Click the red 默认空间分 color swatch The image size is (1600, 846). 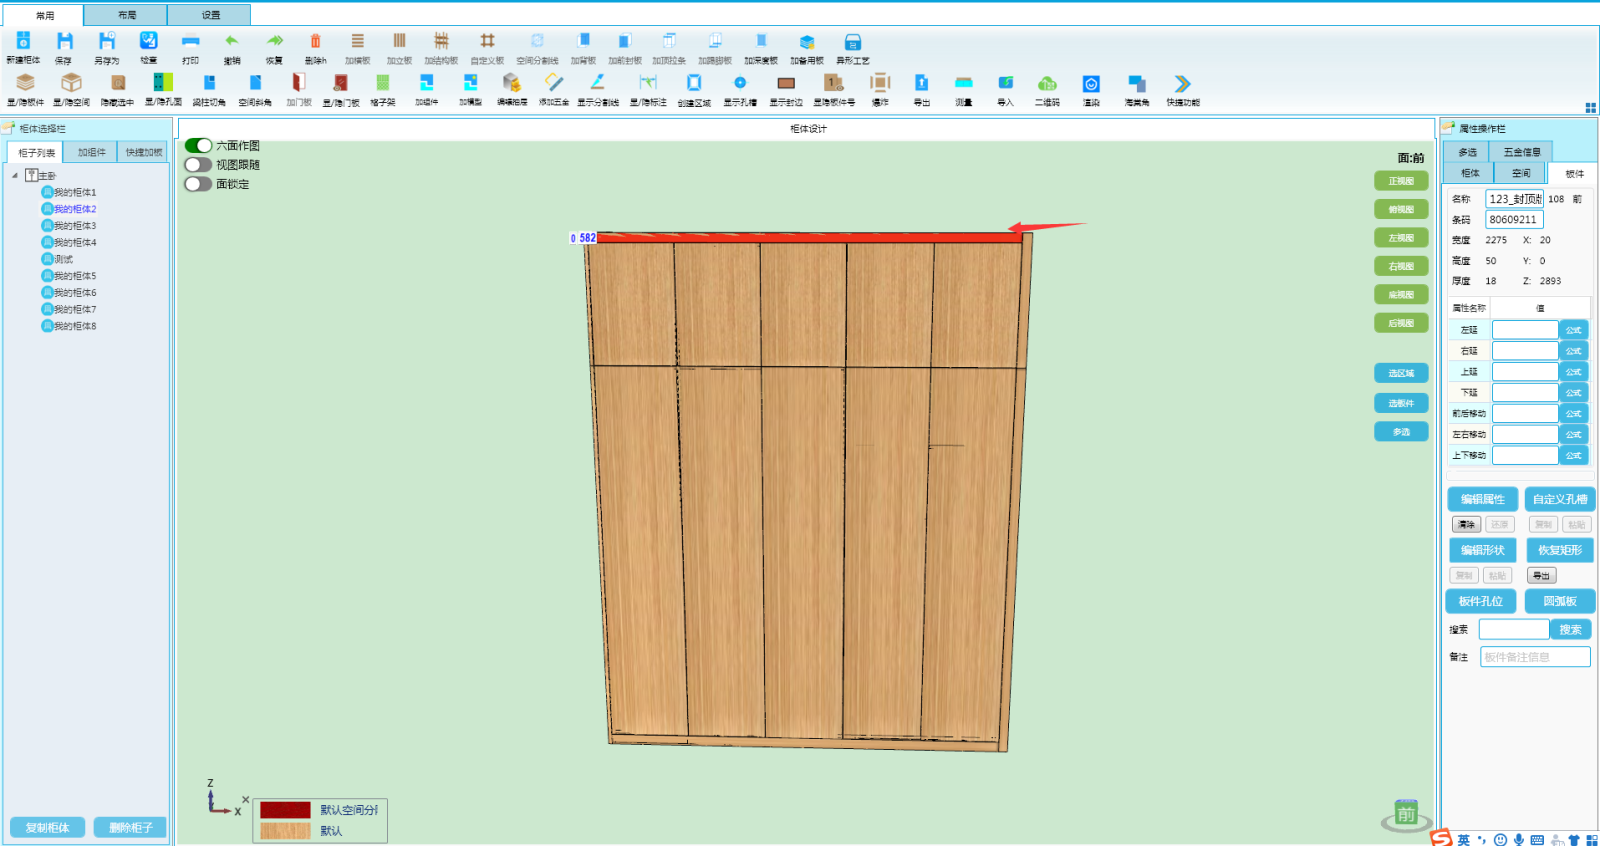pyautogui.click(x=285, y=810)
